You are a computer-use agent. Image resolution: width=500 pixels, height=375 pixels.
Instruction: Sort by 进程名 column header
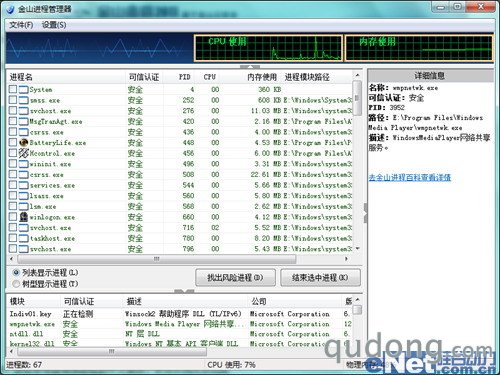pos(66,77)
